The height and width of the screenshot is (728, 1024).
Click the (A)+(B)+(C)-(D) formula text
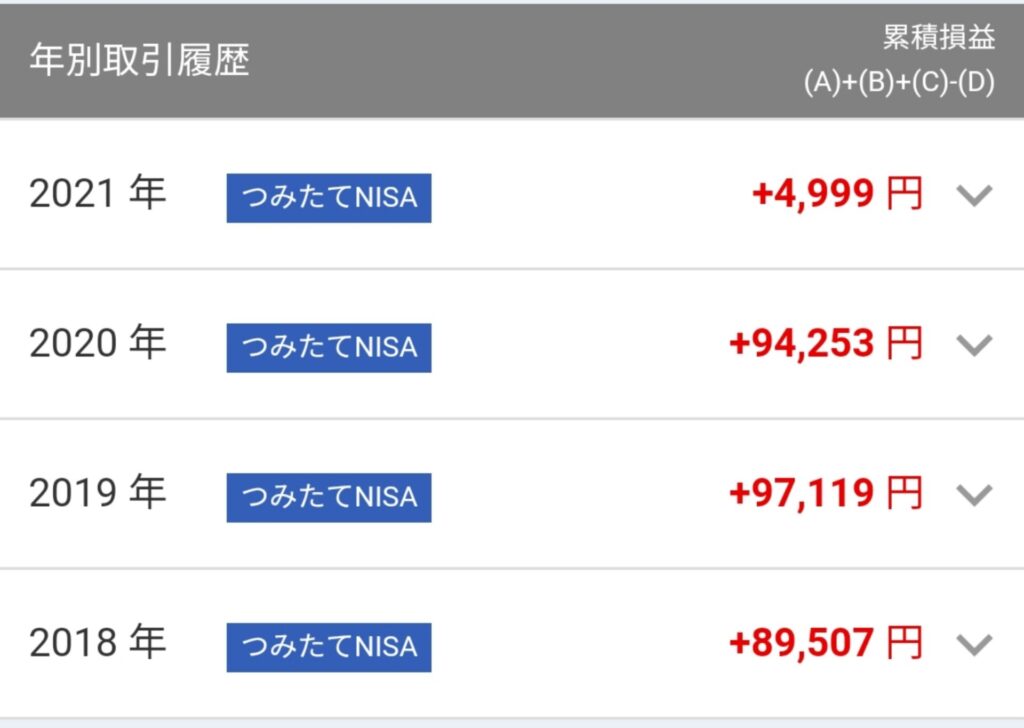tap(899, 82)
